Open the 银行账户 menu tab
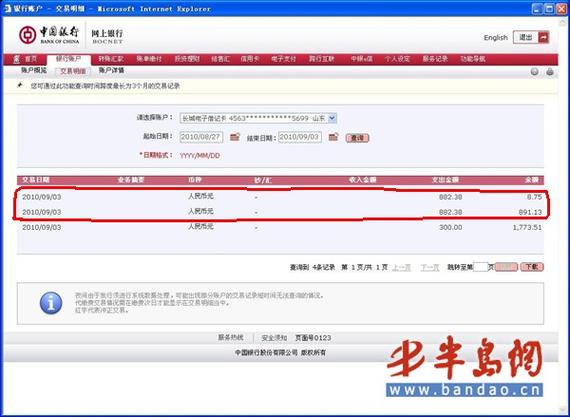570x417 pixels. pos(68,59)
